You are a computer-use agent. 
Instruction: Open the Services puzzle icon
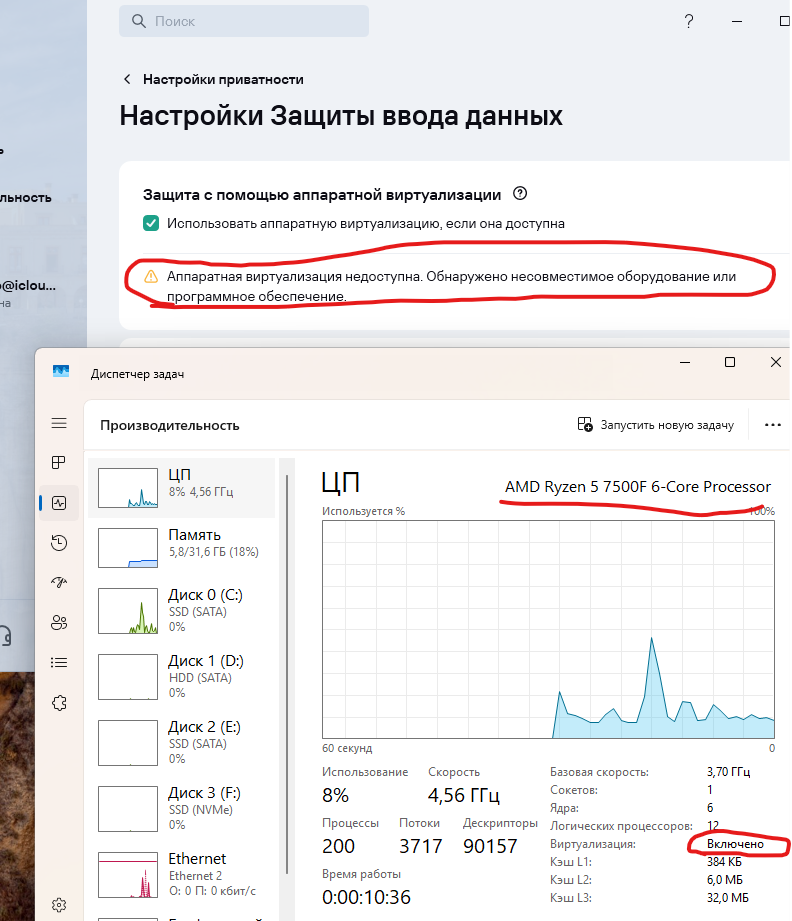[59, 703]
